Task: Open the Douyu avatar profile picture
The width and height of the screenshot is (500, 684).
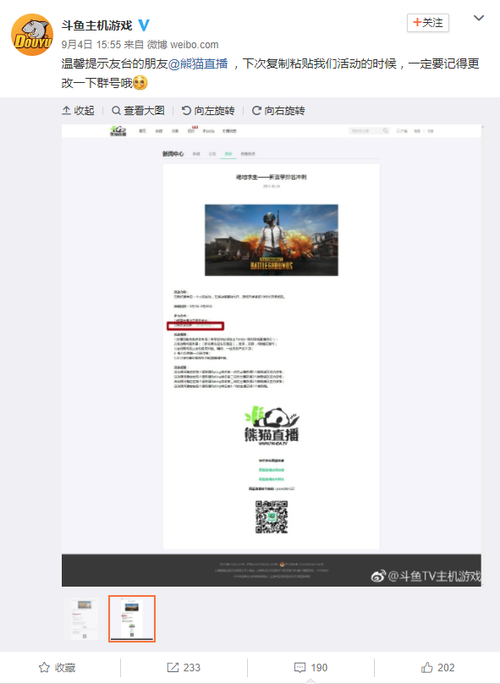Action: 32,34
